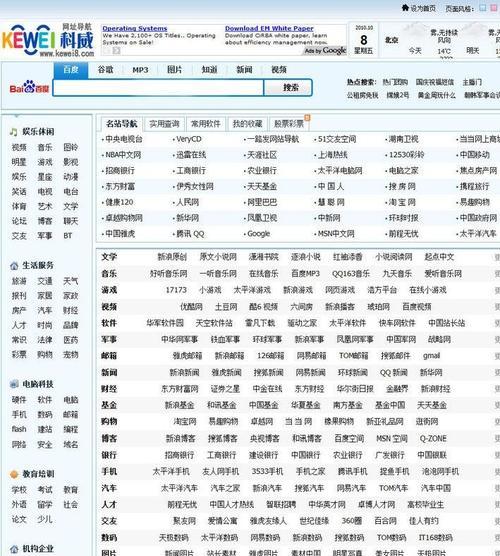Open the 360圈 link in the 交友 row
The width and height of the screenshot is (500, 556).
(x=351, y=521)
